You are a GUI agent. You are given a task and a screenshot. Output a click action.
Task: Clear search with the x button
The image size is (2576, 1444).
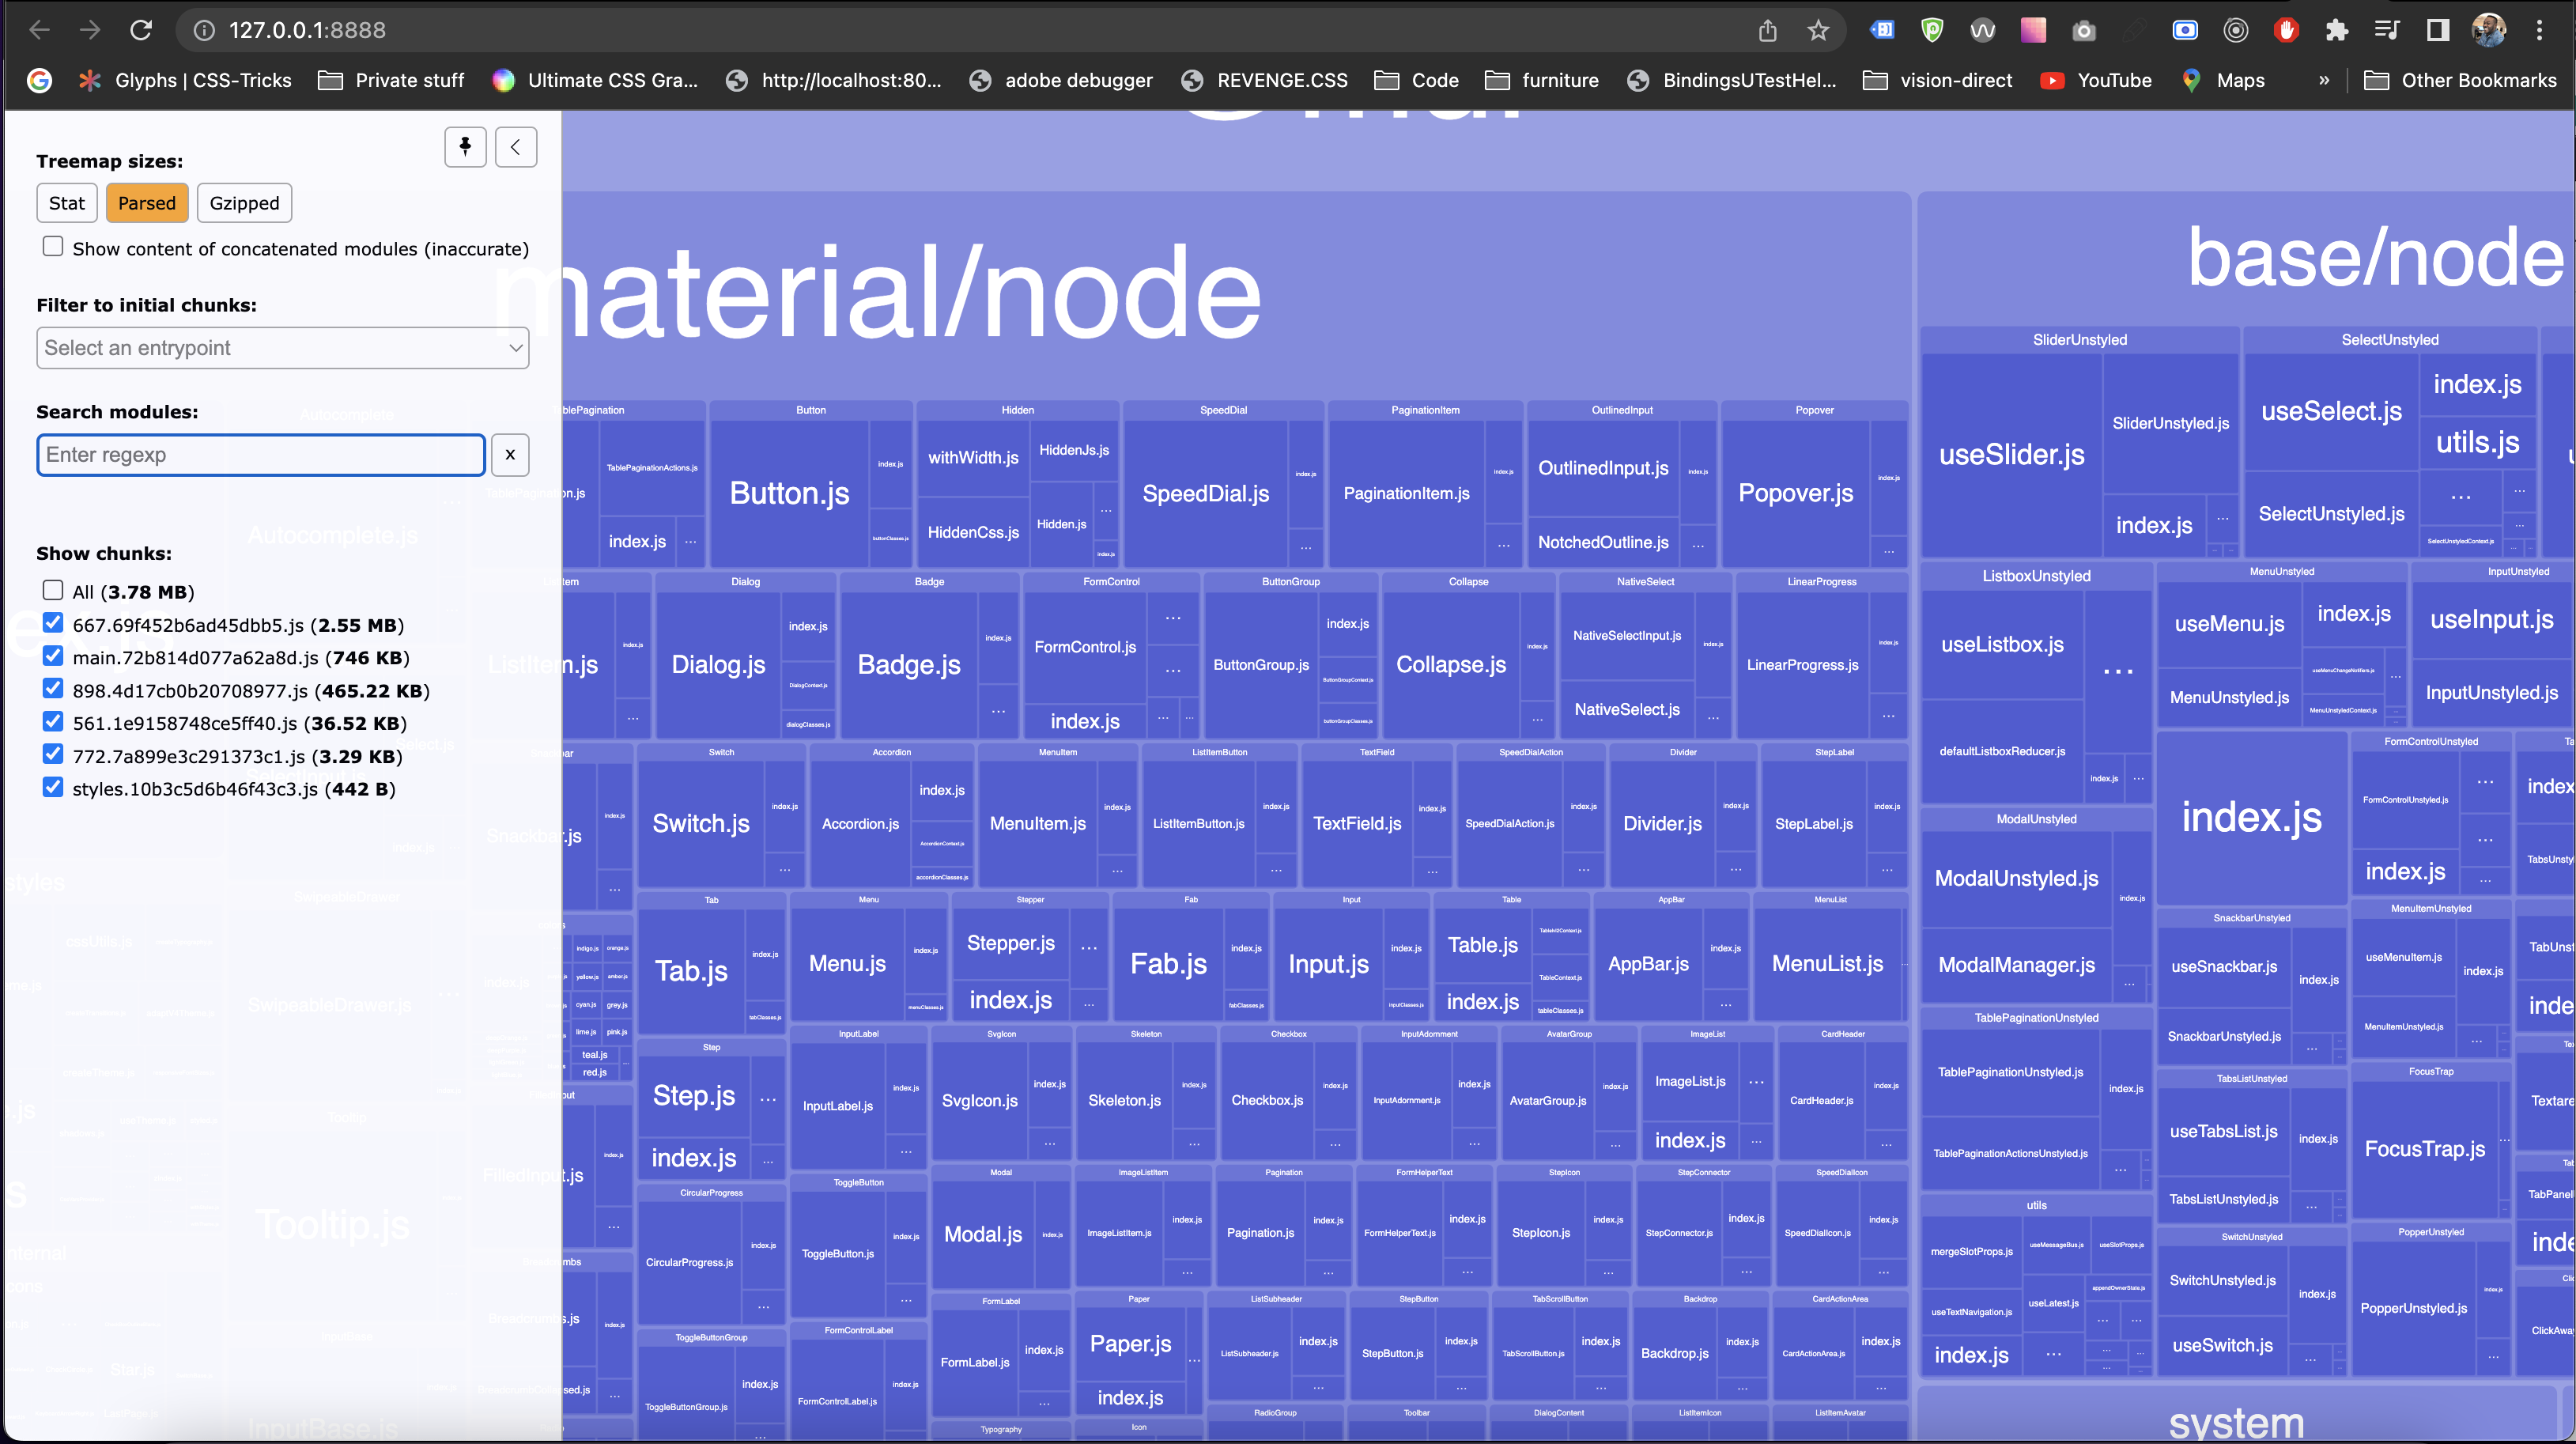pos(510,454)
